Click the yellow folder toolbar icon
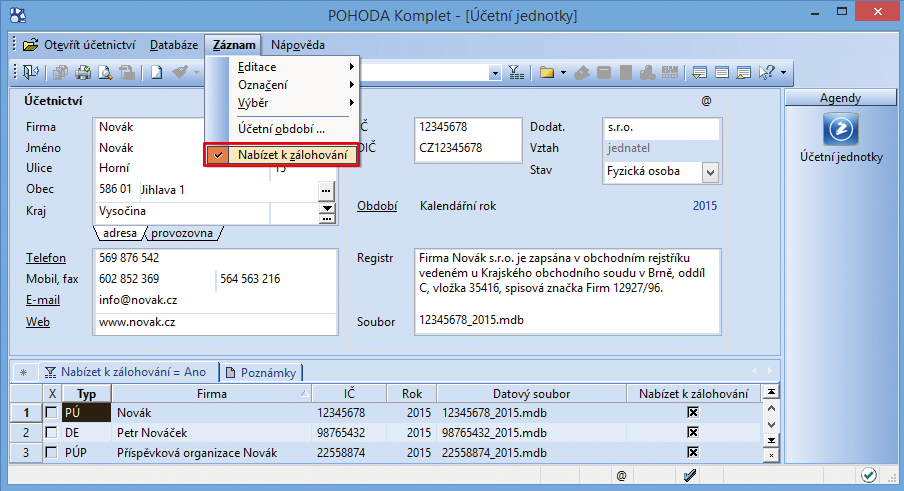This screenshot has width=904, height=491. (x=546, y=72)
